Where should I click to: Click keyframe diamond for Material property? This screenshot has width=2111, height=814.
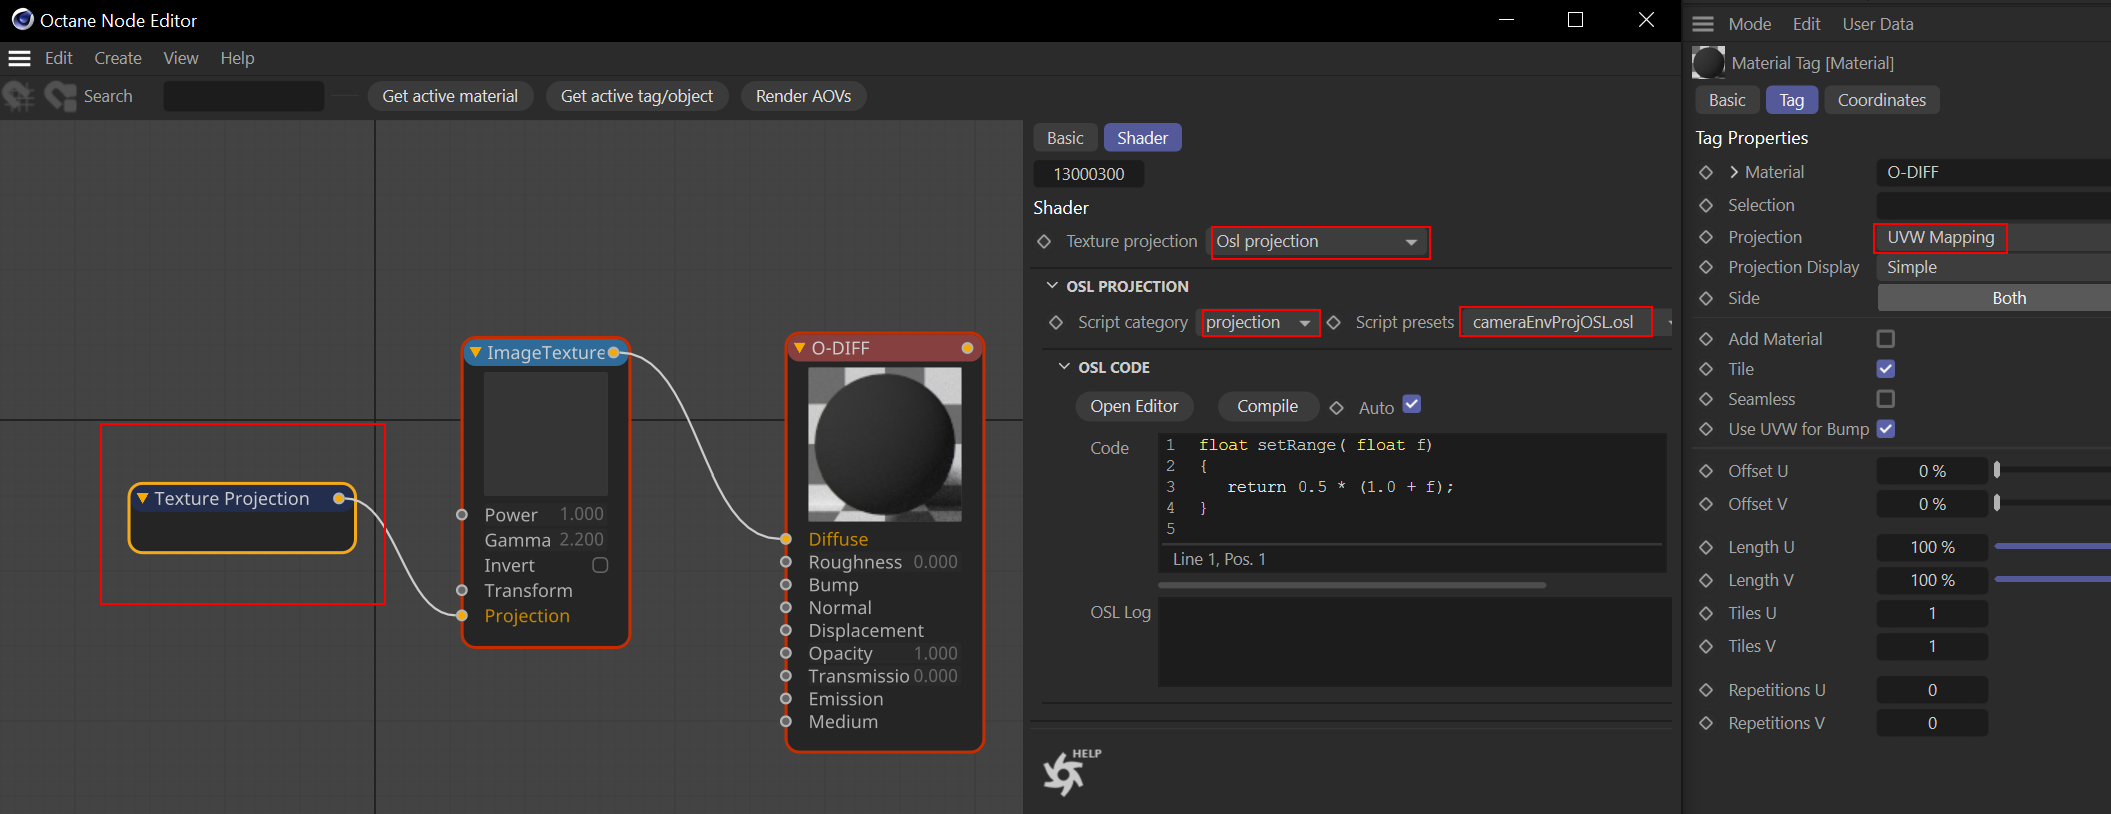coord(1706,173)
